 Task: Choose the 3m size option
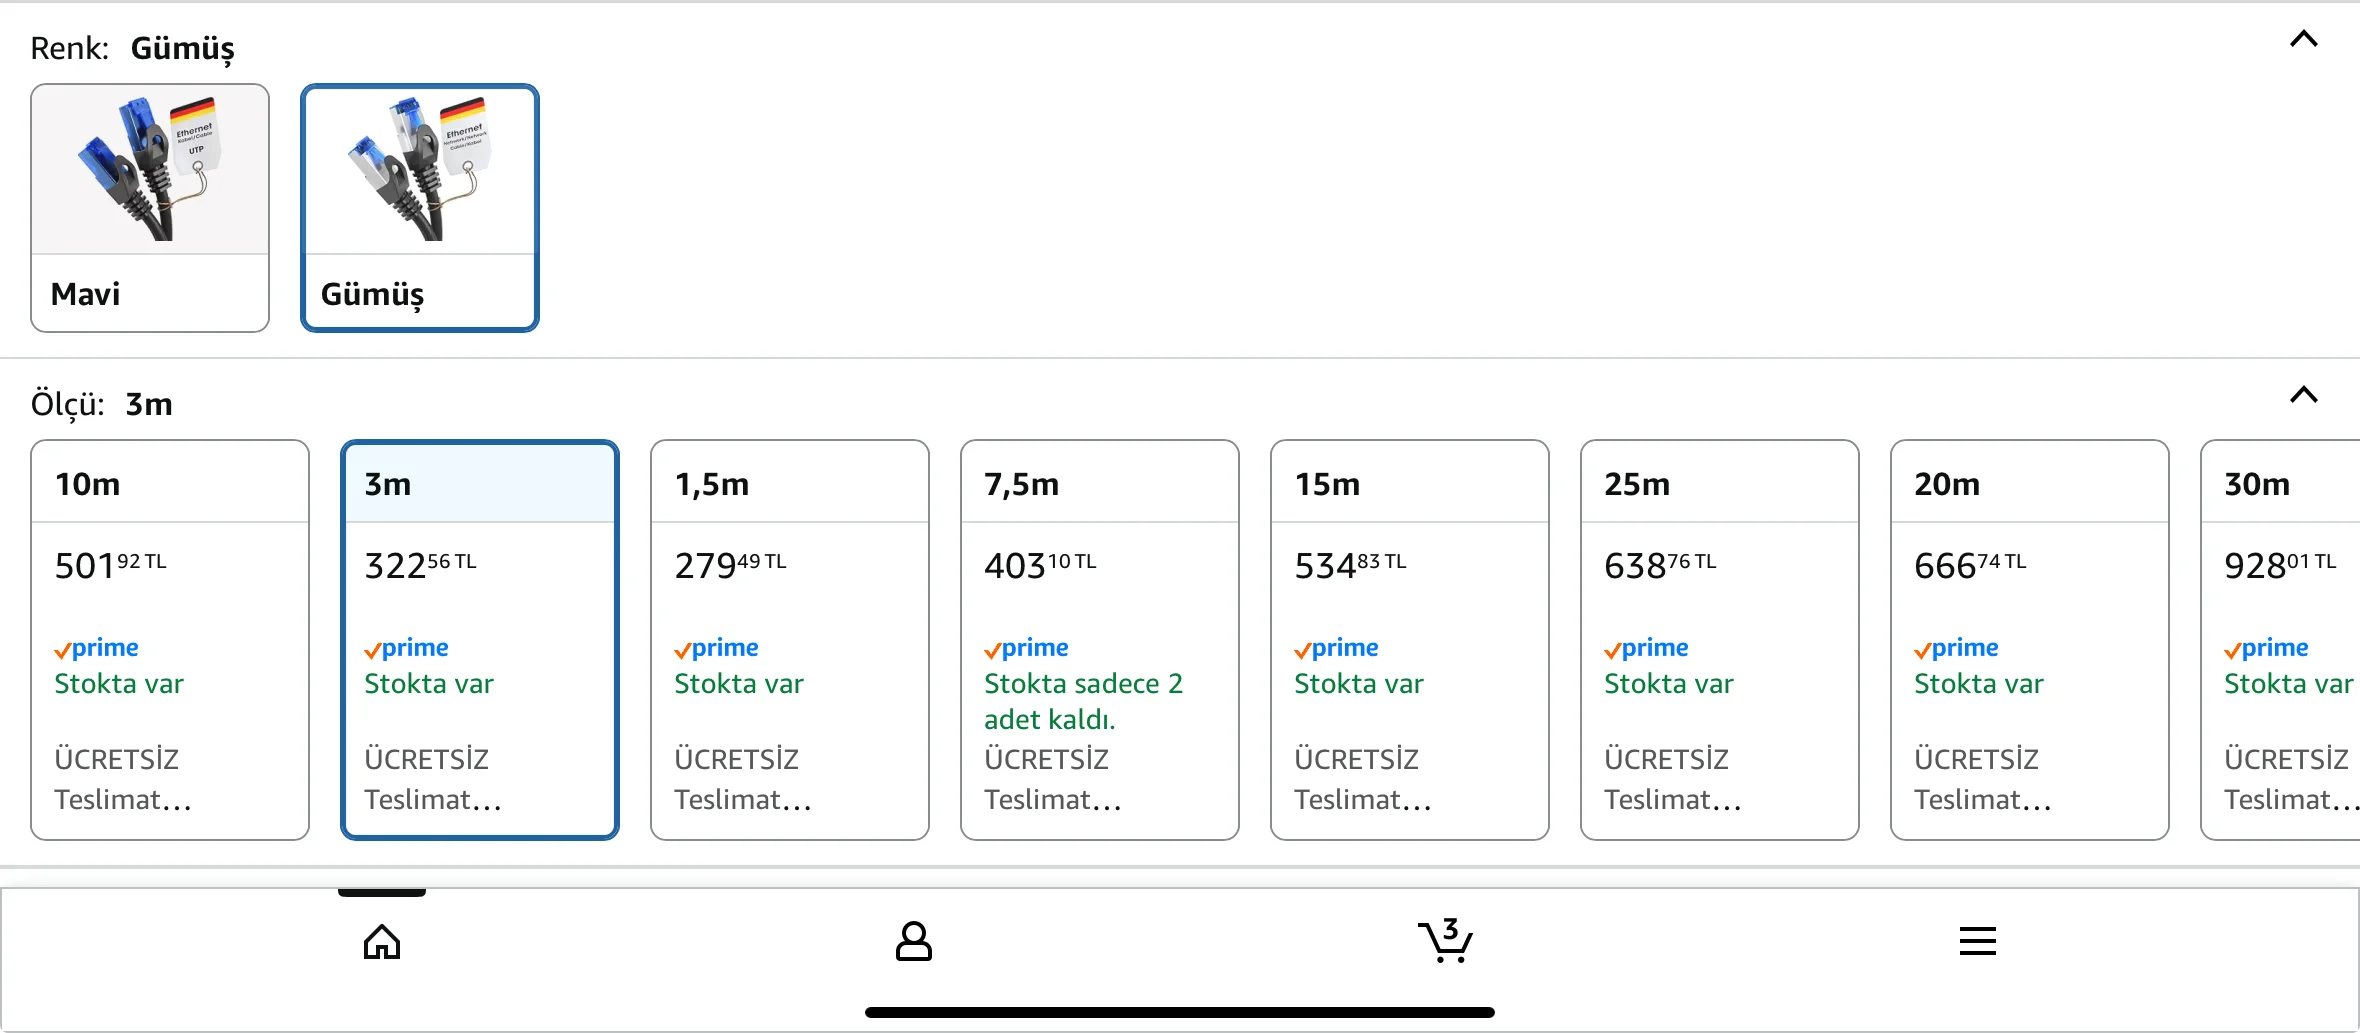click(x=480, y=484)
